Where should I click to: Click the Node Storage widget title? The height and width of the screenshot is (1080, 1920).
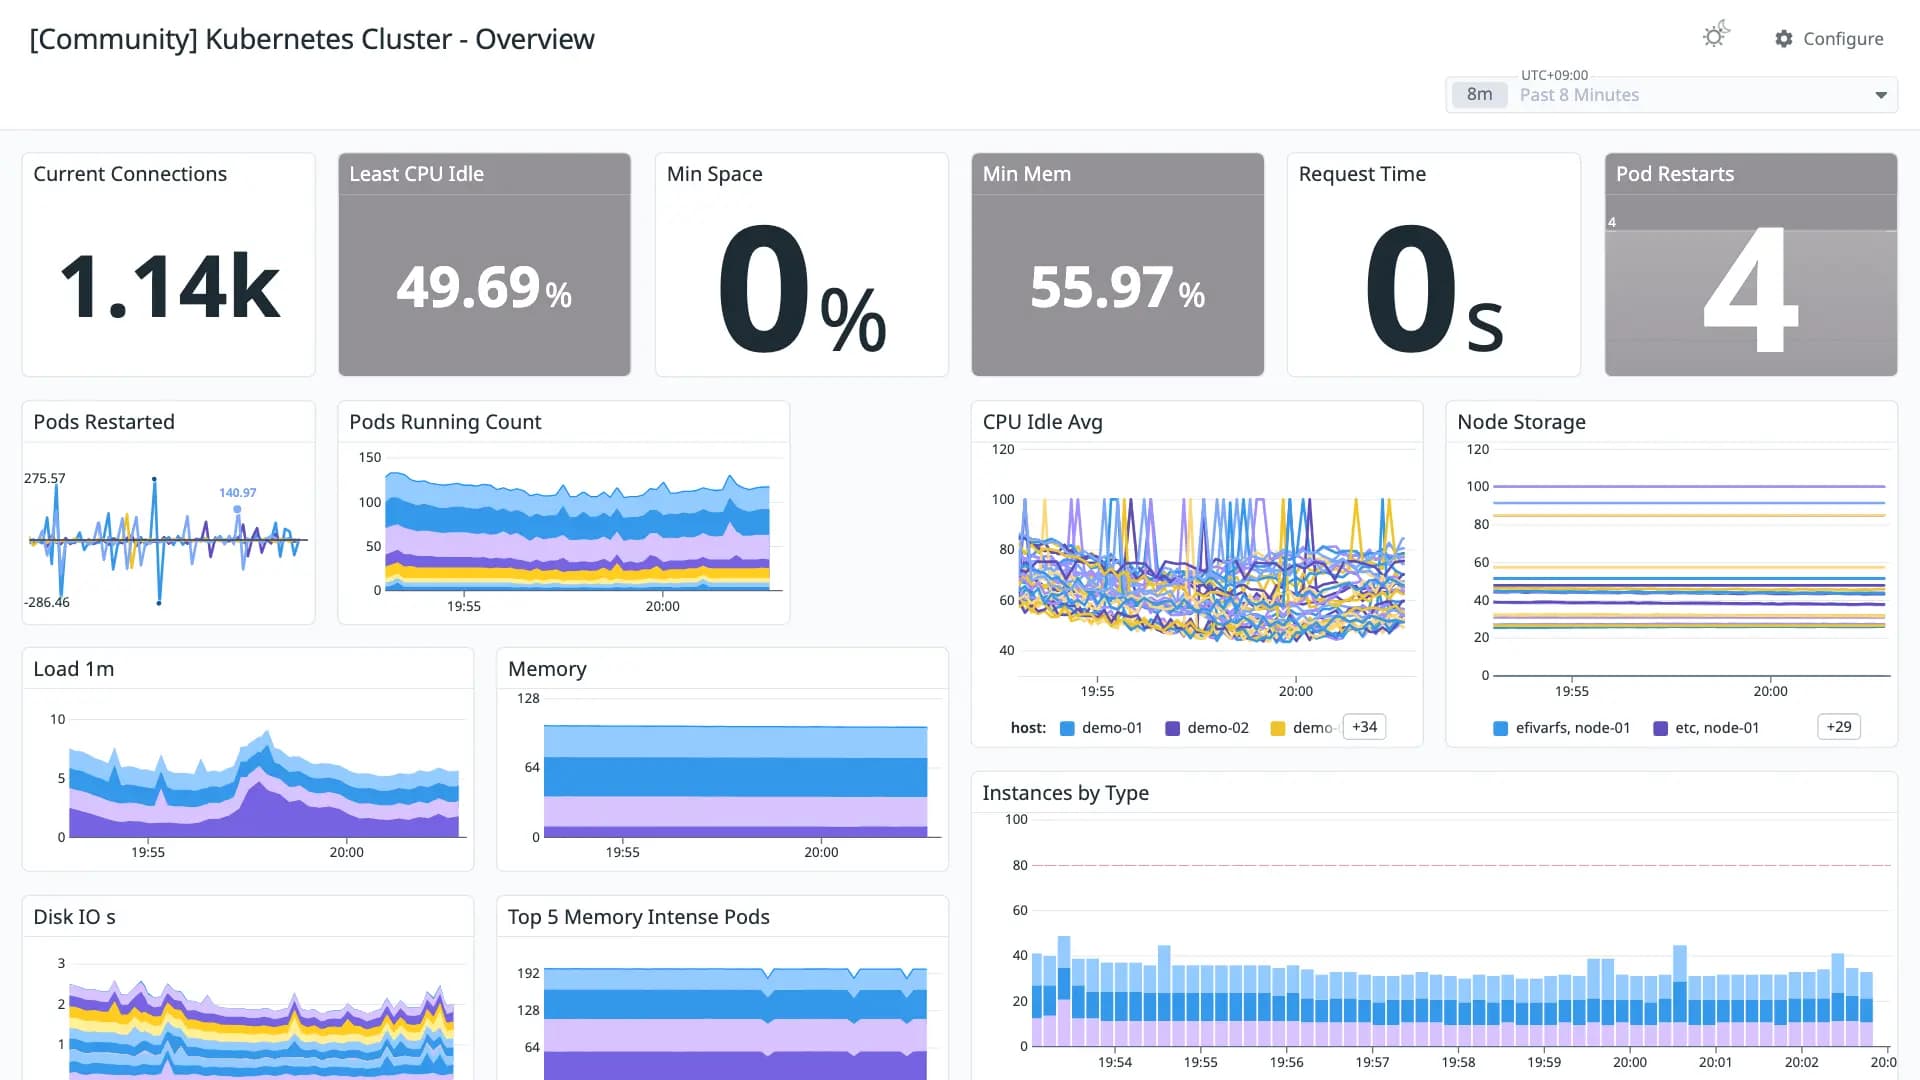pos(1522,422)
